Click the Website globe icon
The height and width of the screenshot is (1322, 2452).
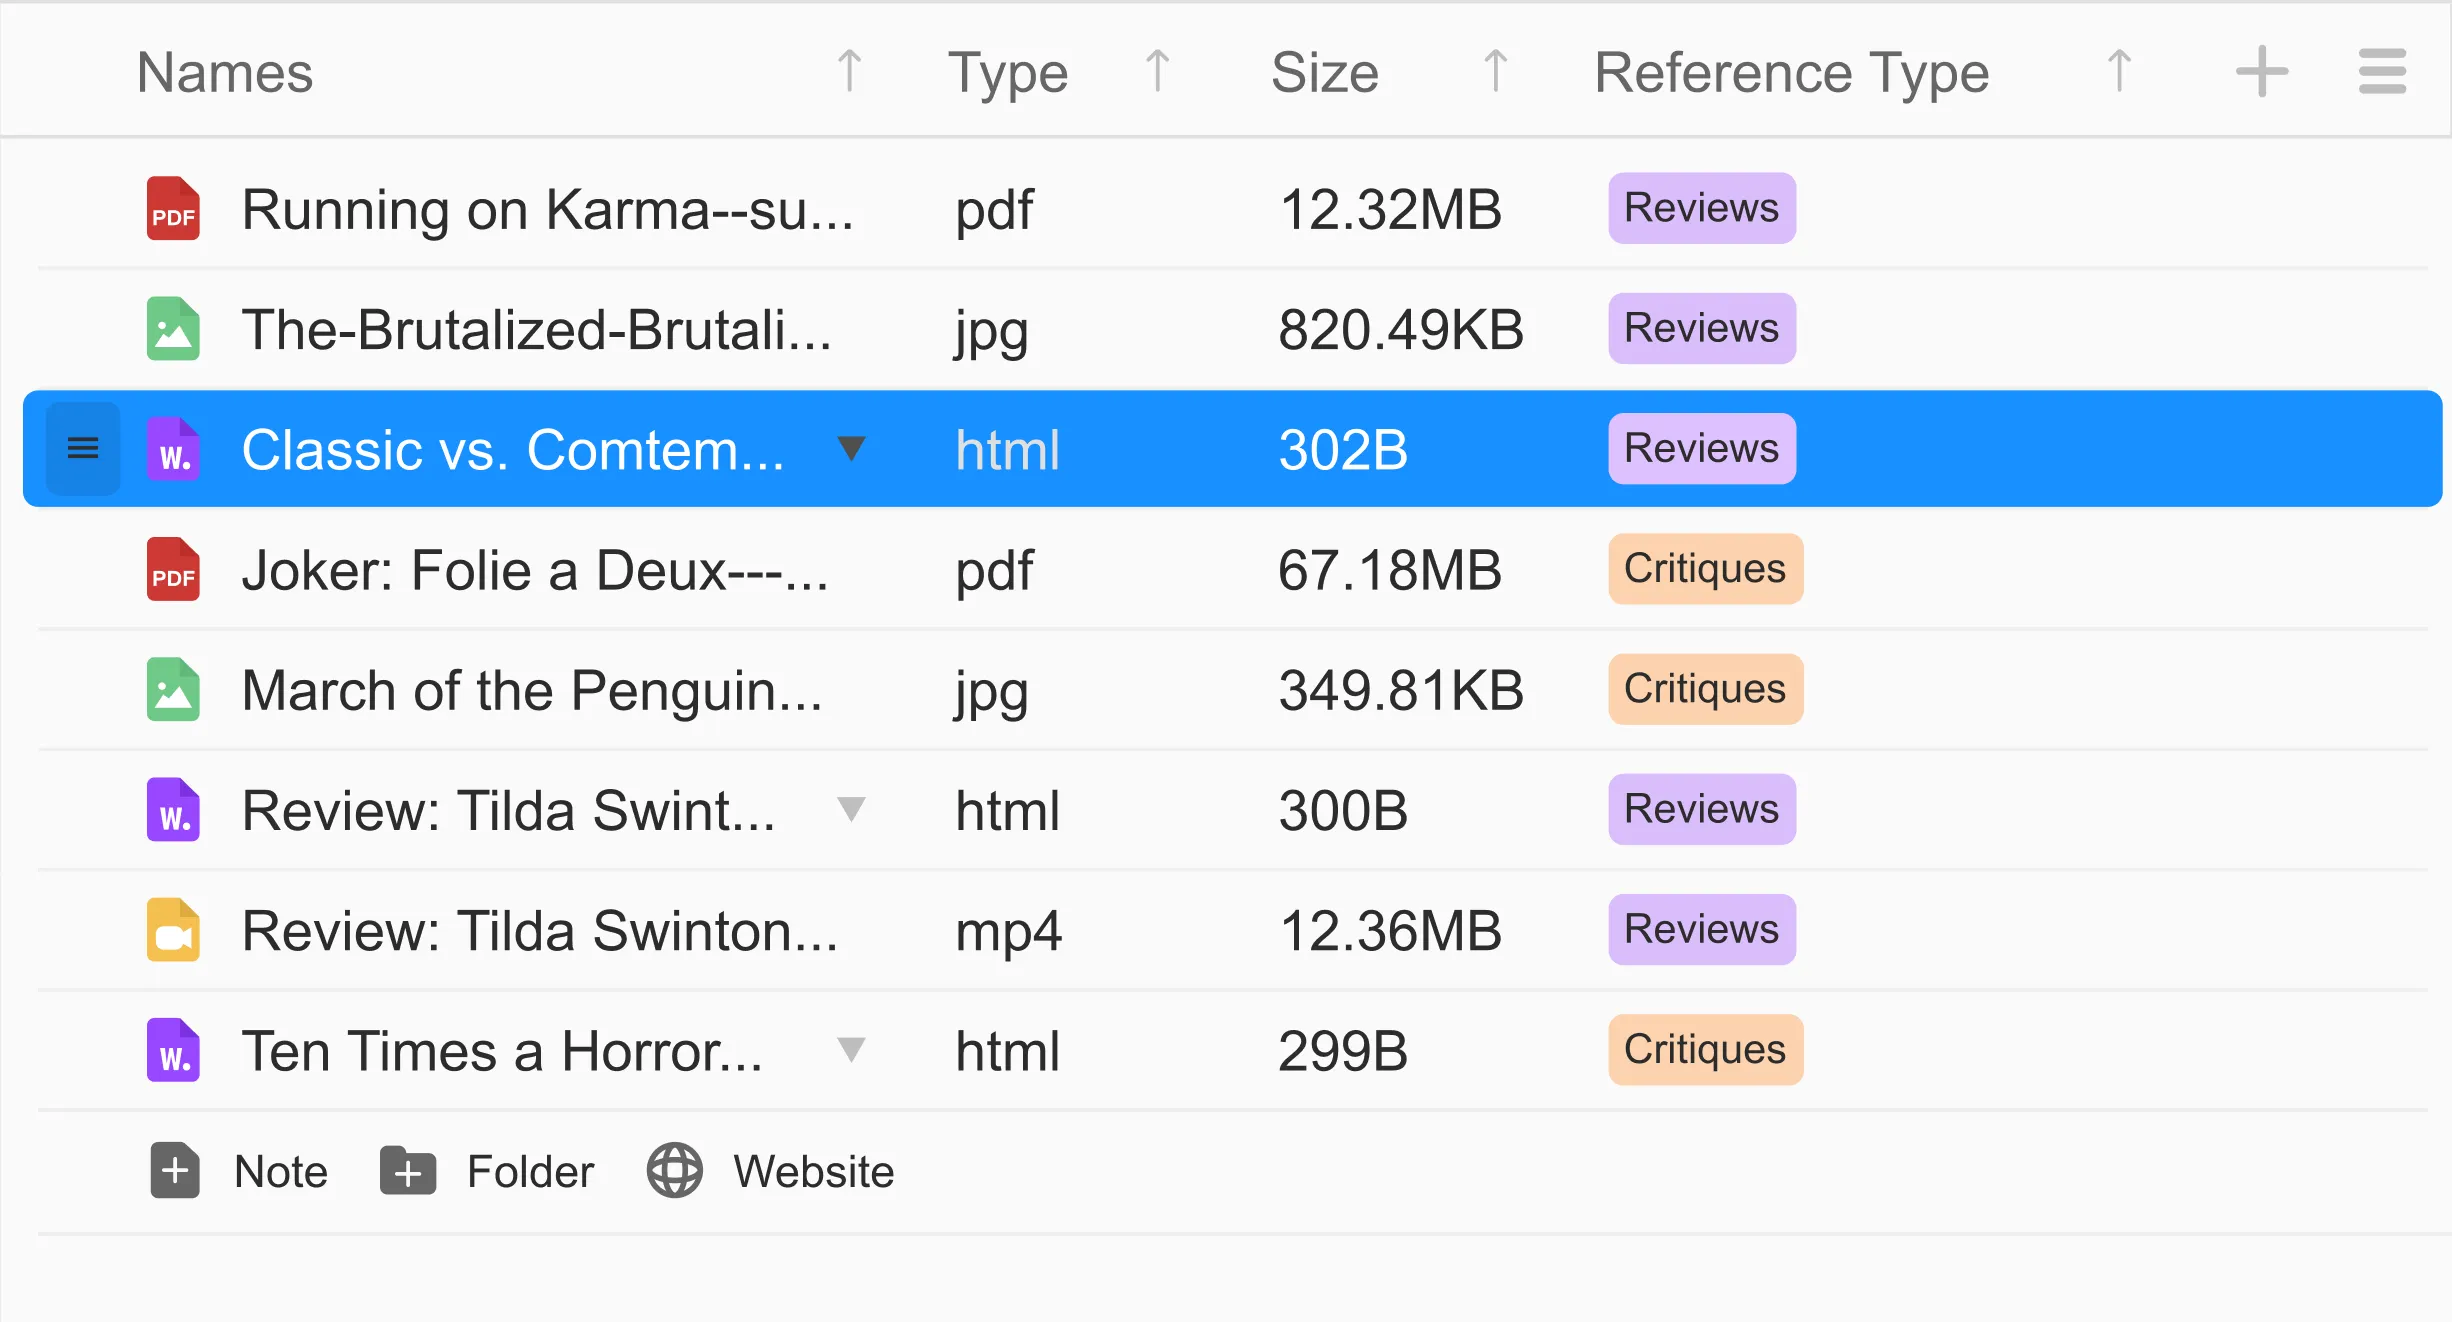pyautogui.click(x=675, y=1170)
